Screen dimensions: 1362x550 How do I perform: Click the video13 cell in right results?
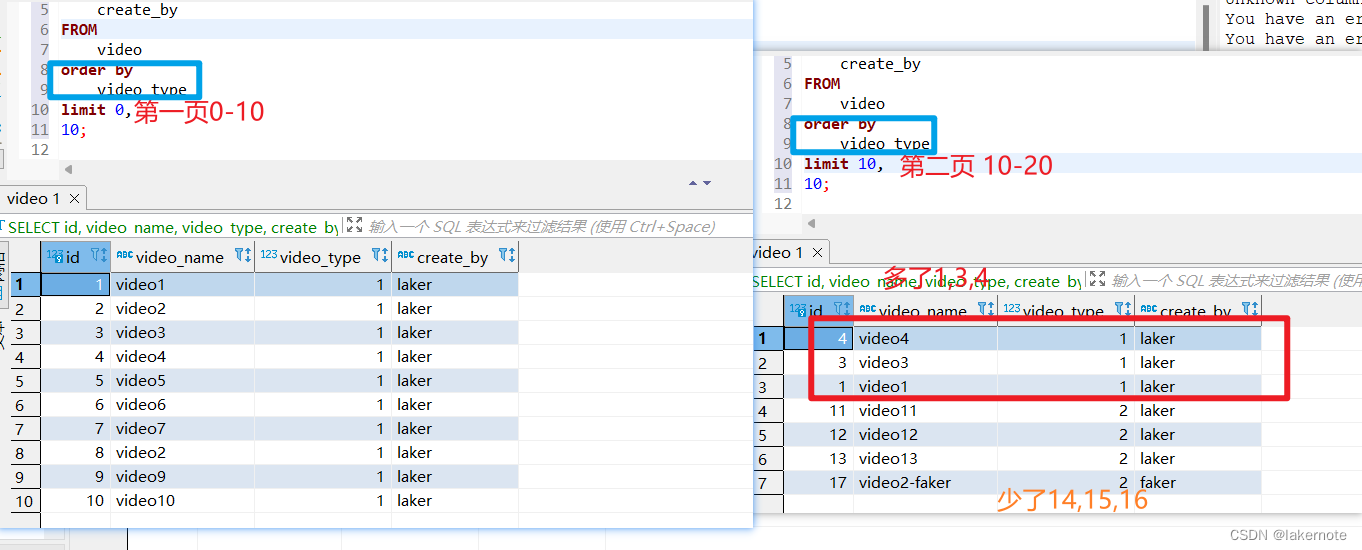pos(925,459)
